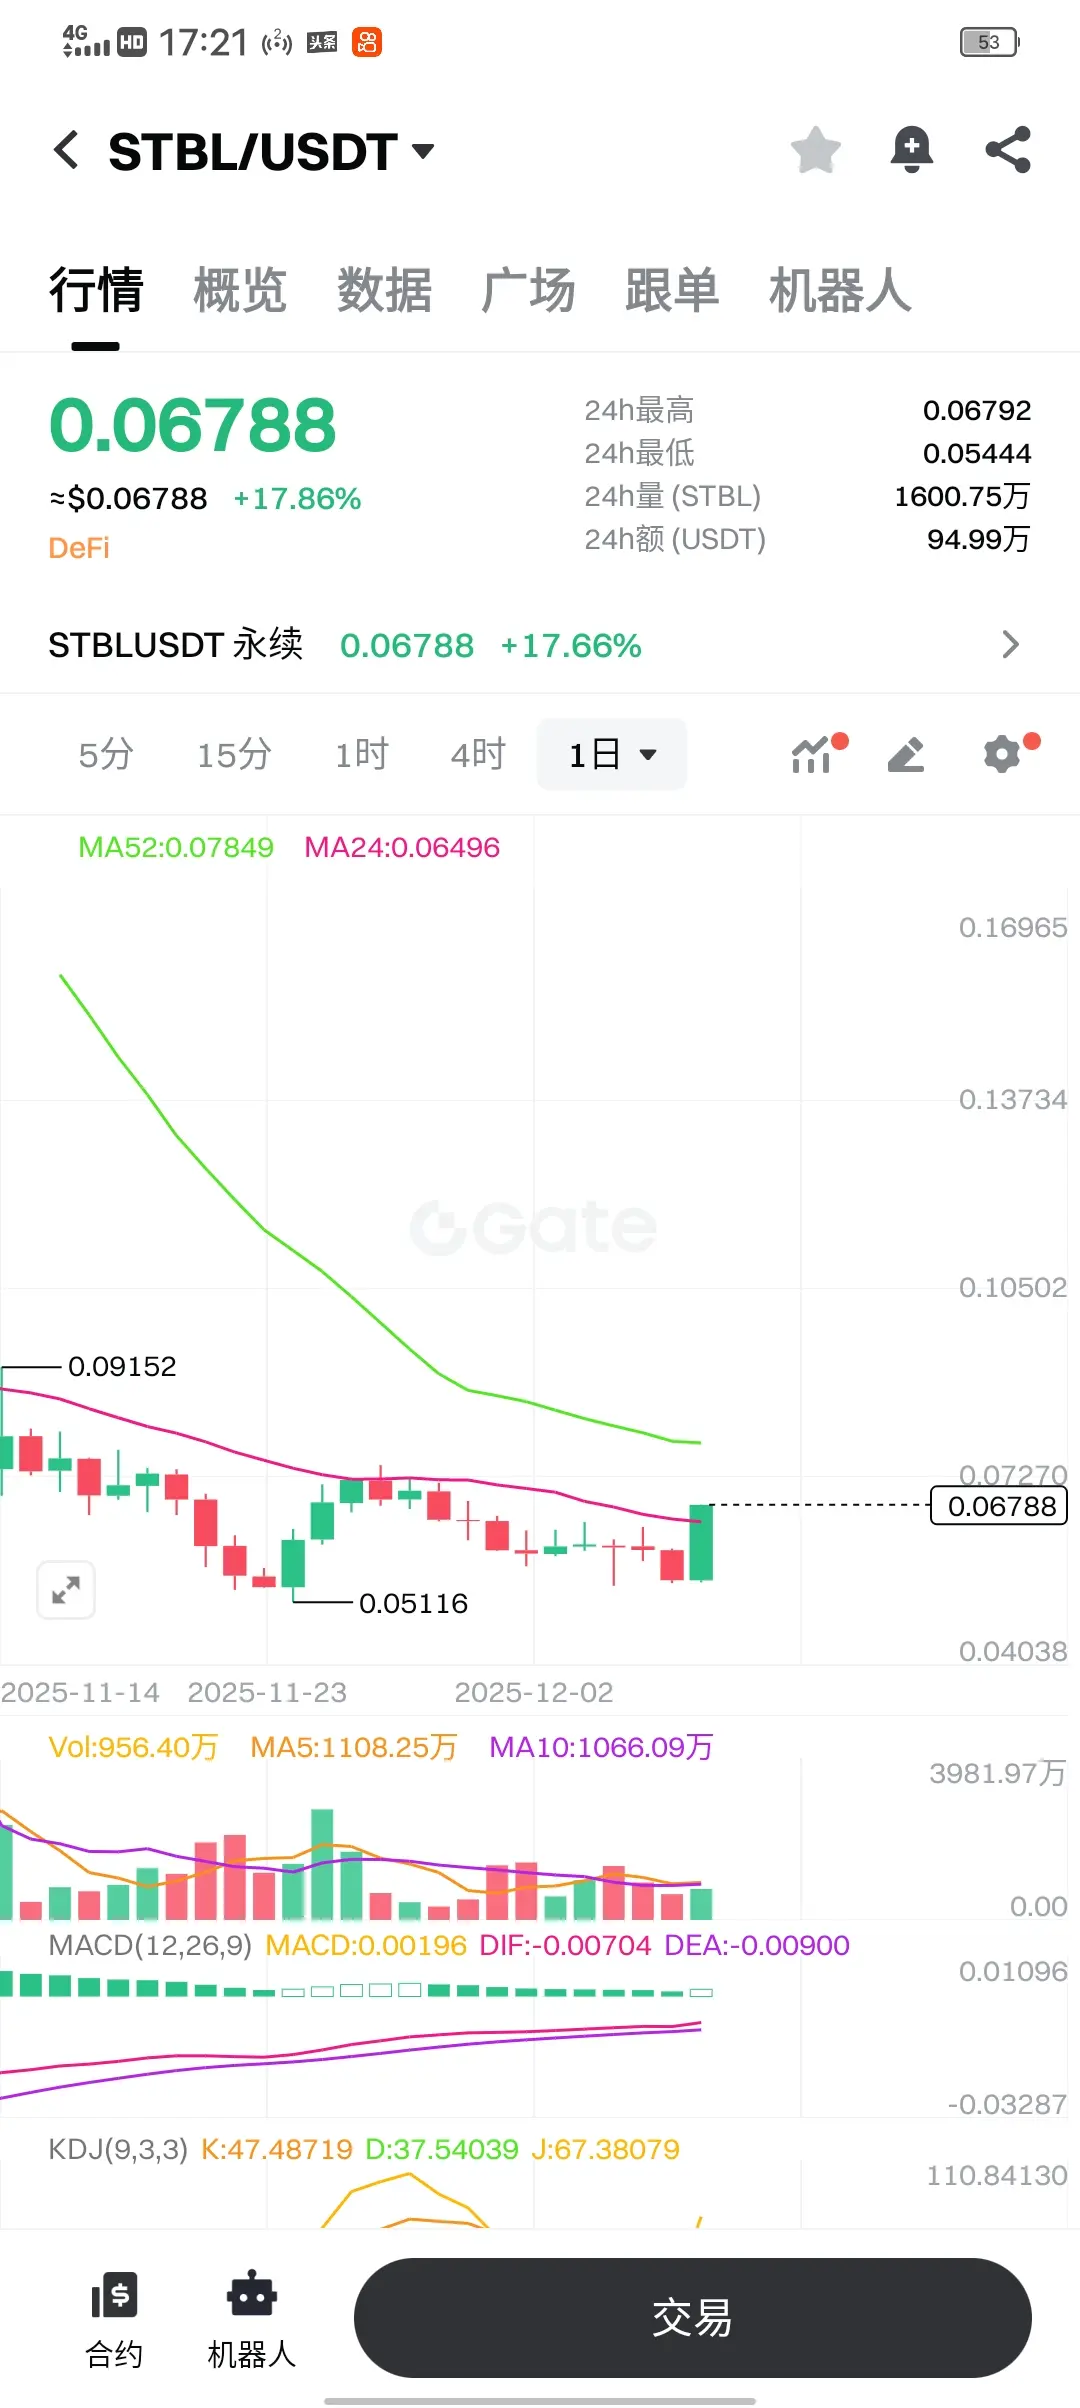Expand chart to fullscreen
1080x2408 pixels.
click(66, 1589)
